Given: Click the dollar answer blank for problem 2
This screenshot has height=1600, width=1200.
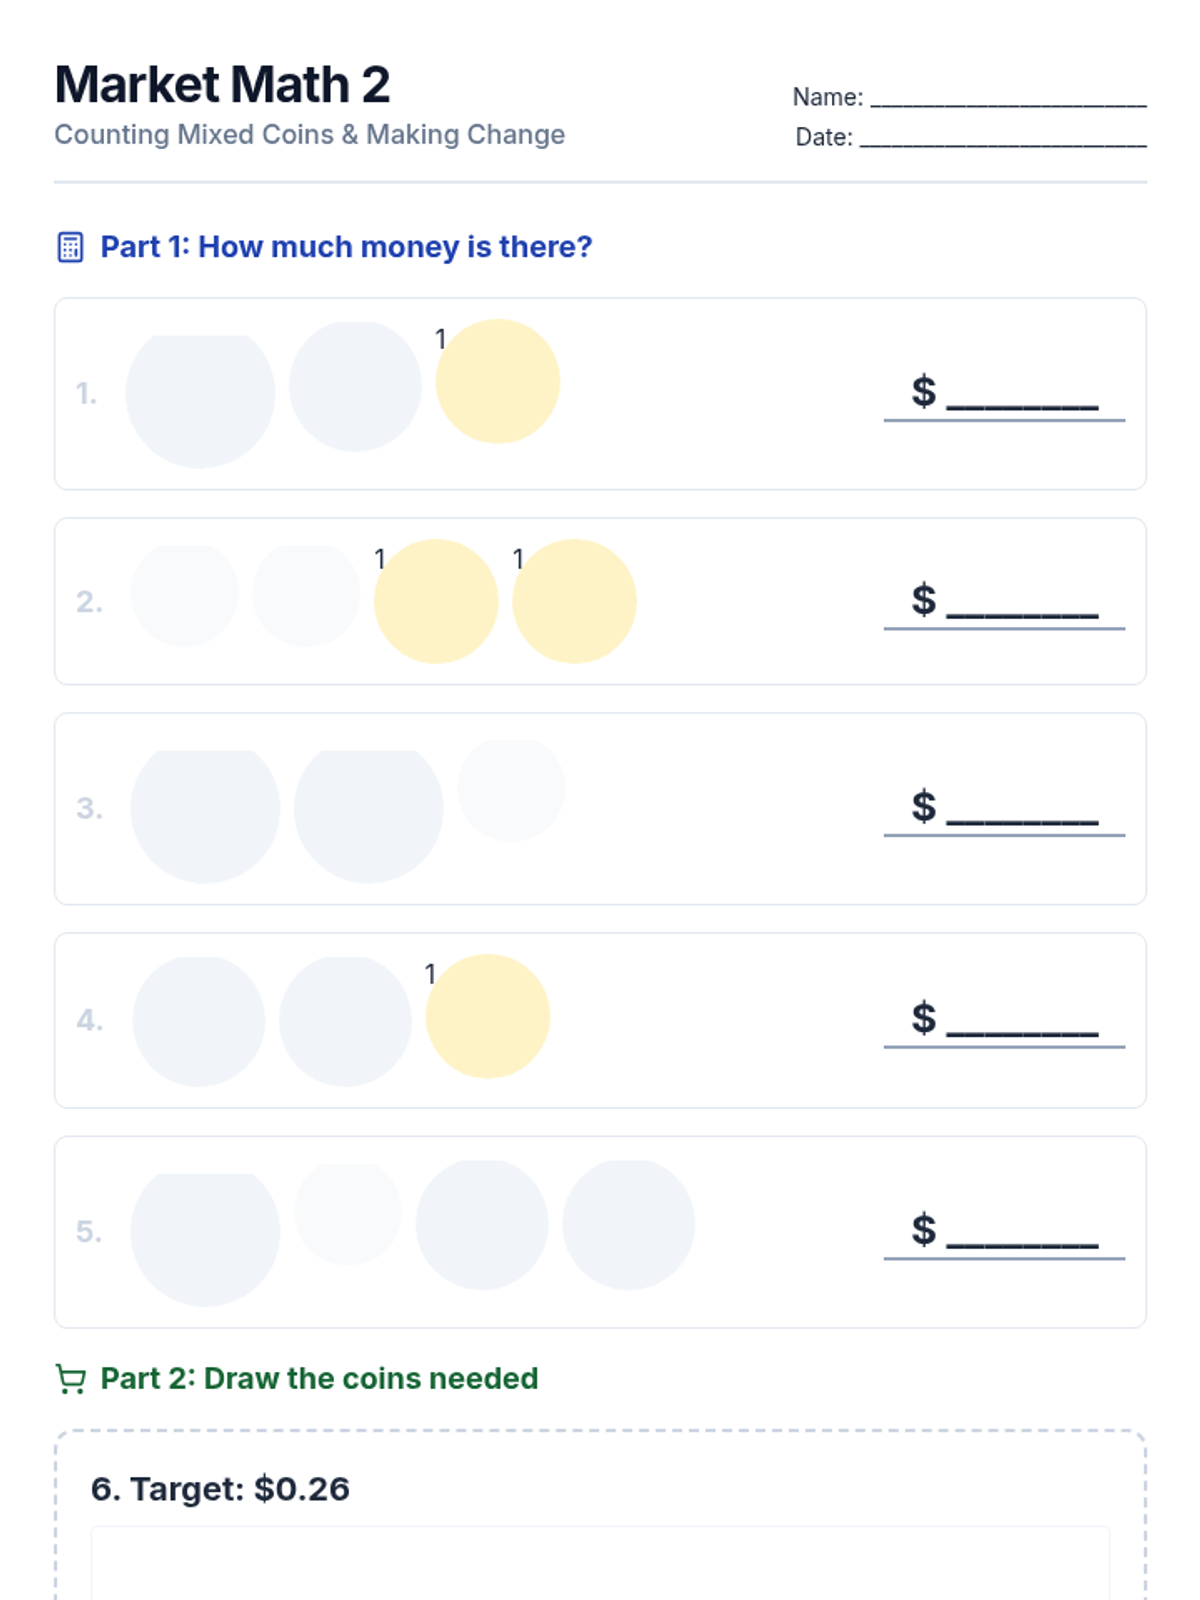Looking at the screenshot, I should pyautogui.click(x=1022, y=602).
